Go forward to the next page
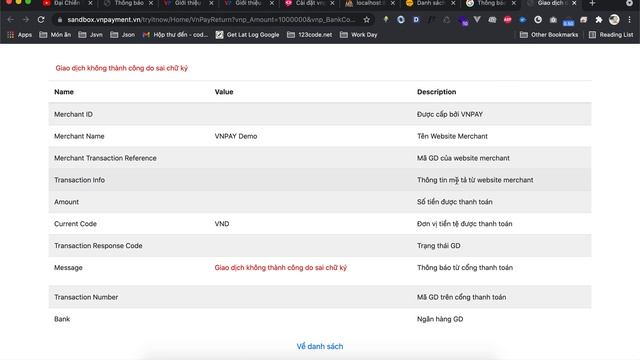 [x=26, y=20]
